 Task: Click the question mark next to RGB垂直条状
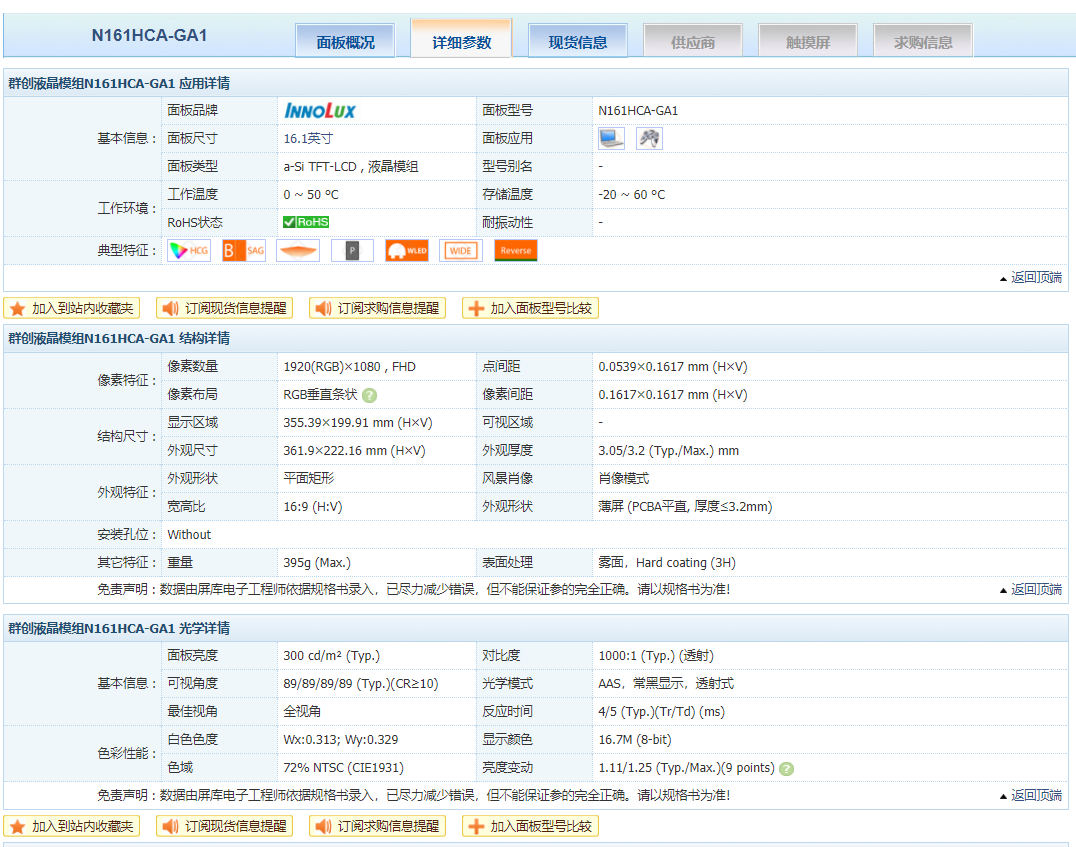click(371, 394)
